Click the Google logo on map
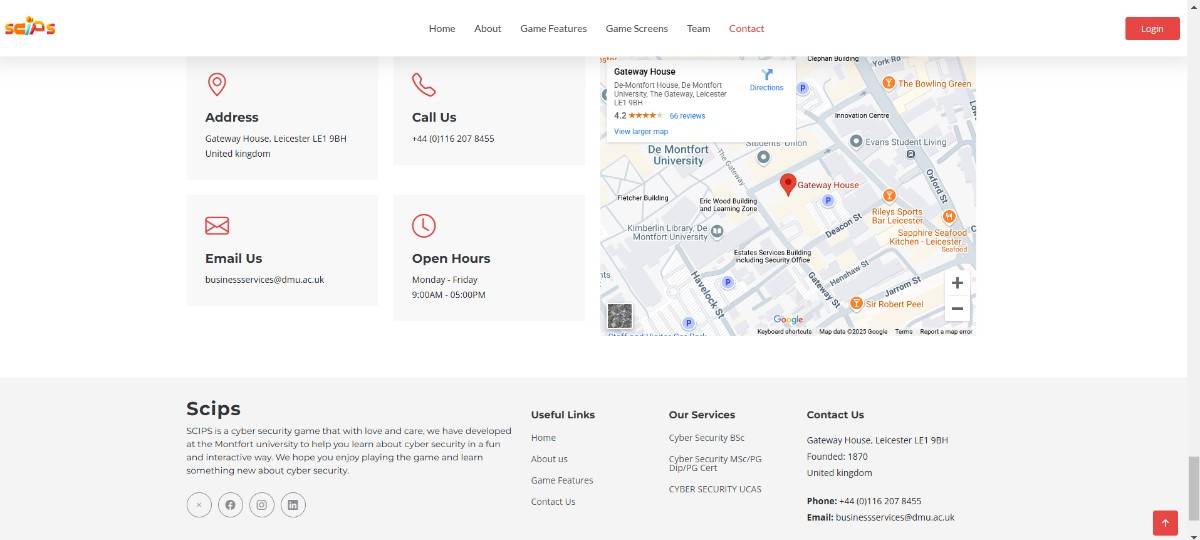The height and width of the screenshot is (540, 1200). (x=788, y=320)
